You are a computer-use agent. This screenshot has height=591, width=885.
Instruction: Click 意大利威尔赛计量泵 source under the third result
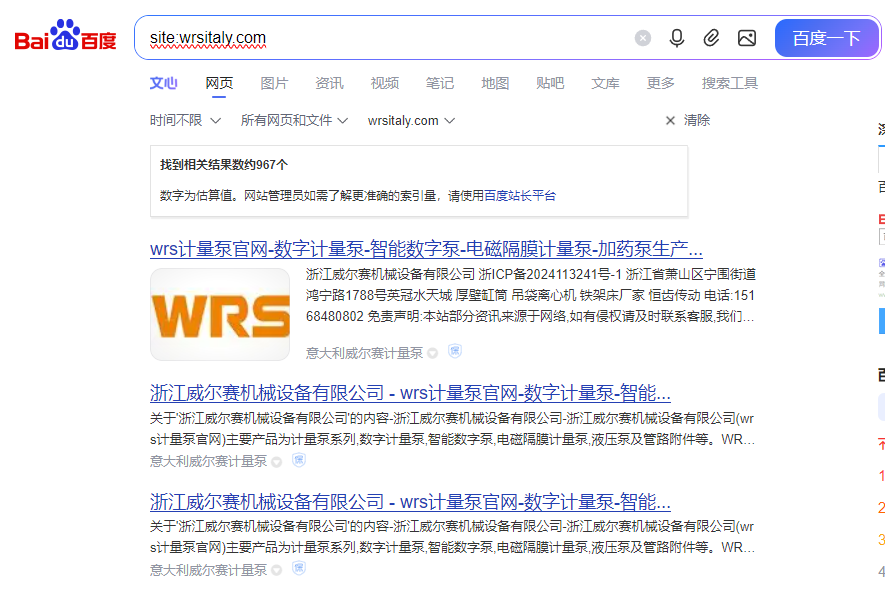(208, 570)
